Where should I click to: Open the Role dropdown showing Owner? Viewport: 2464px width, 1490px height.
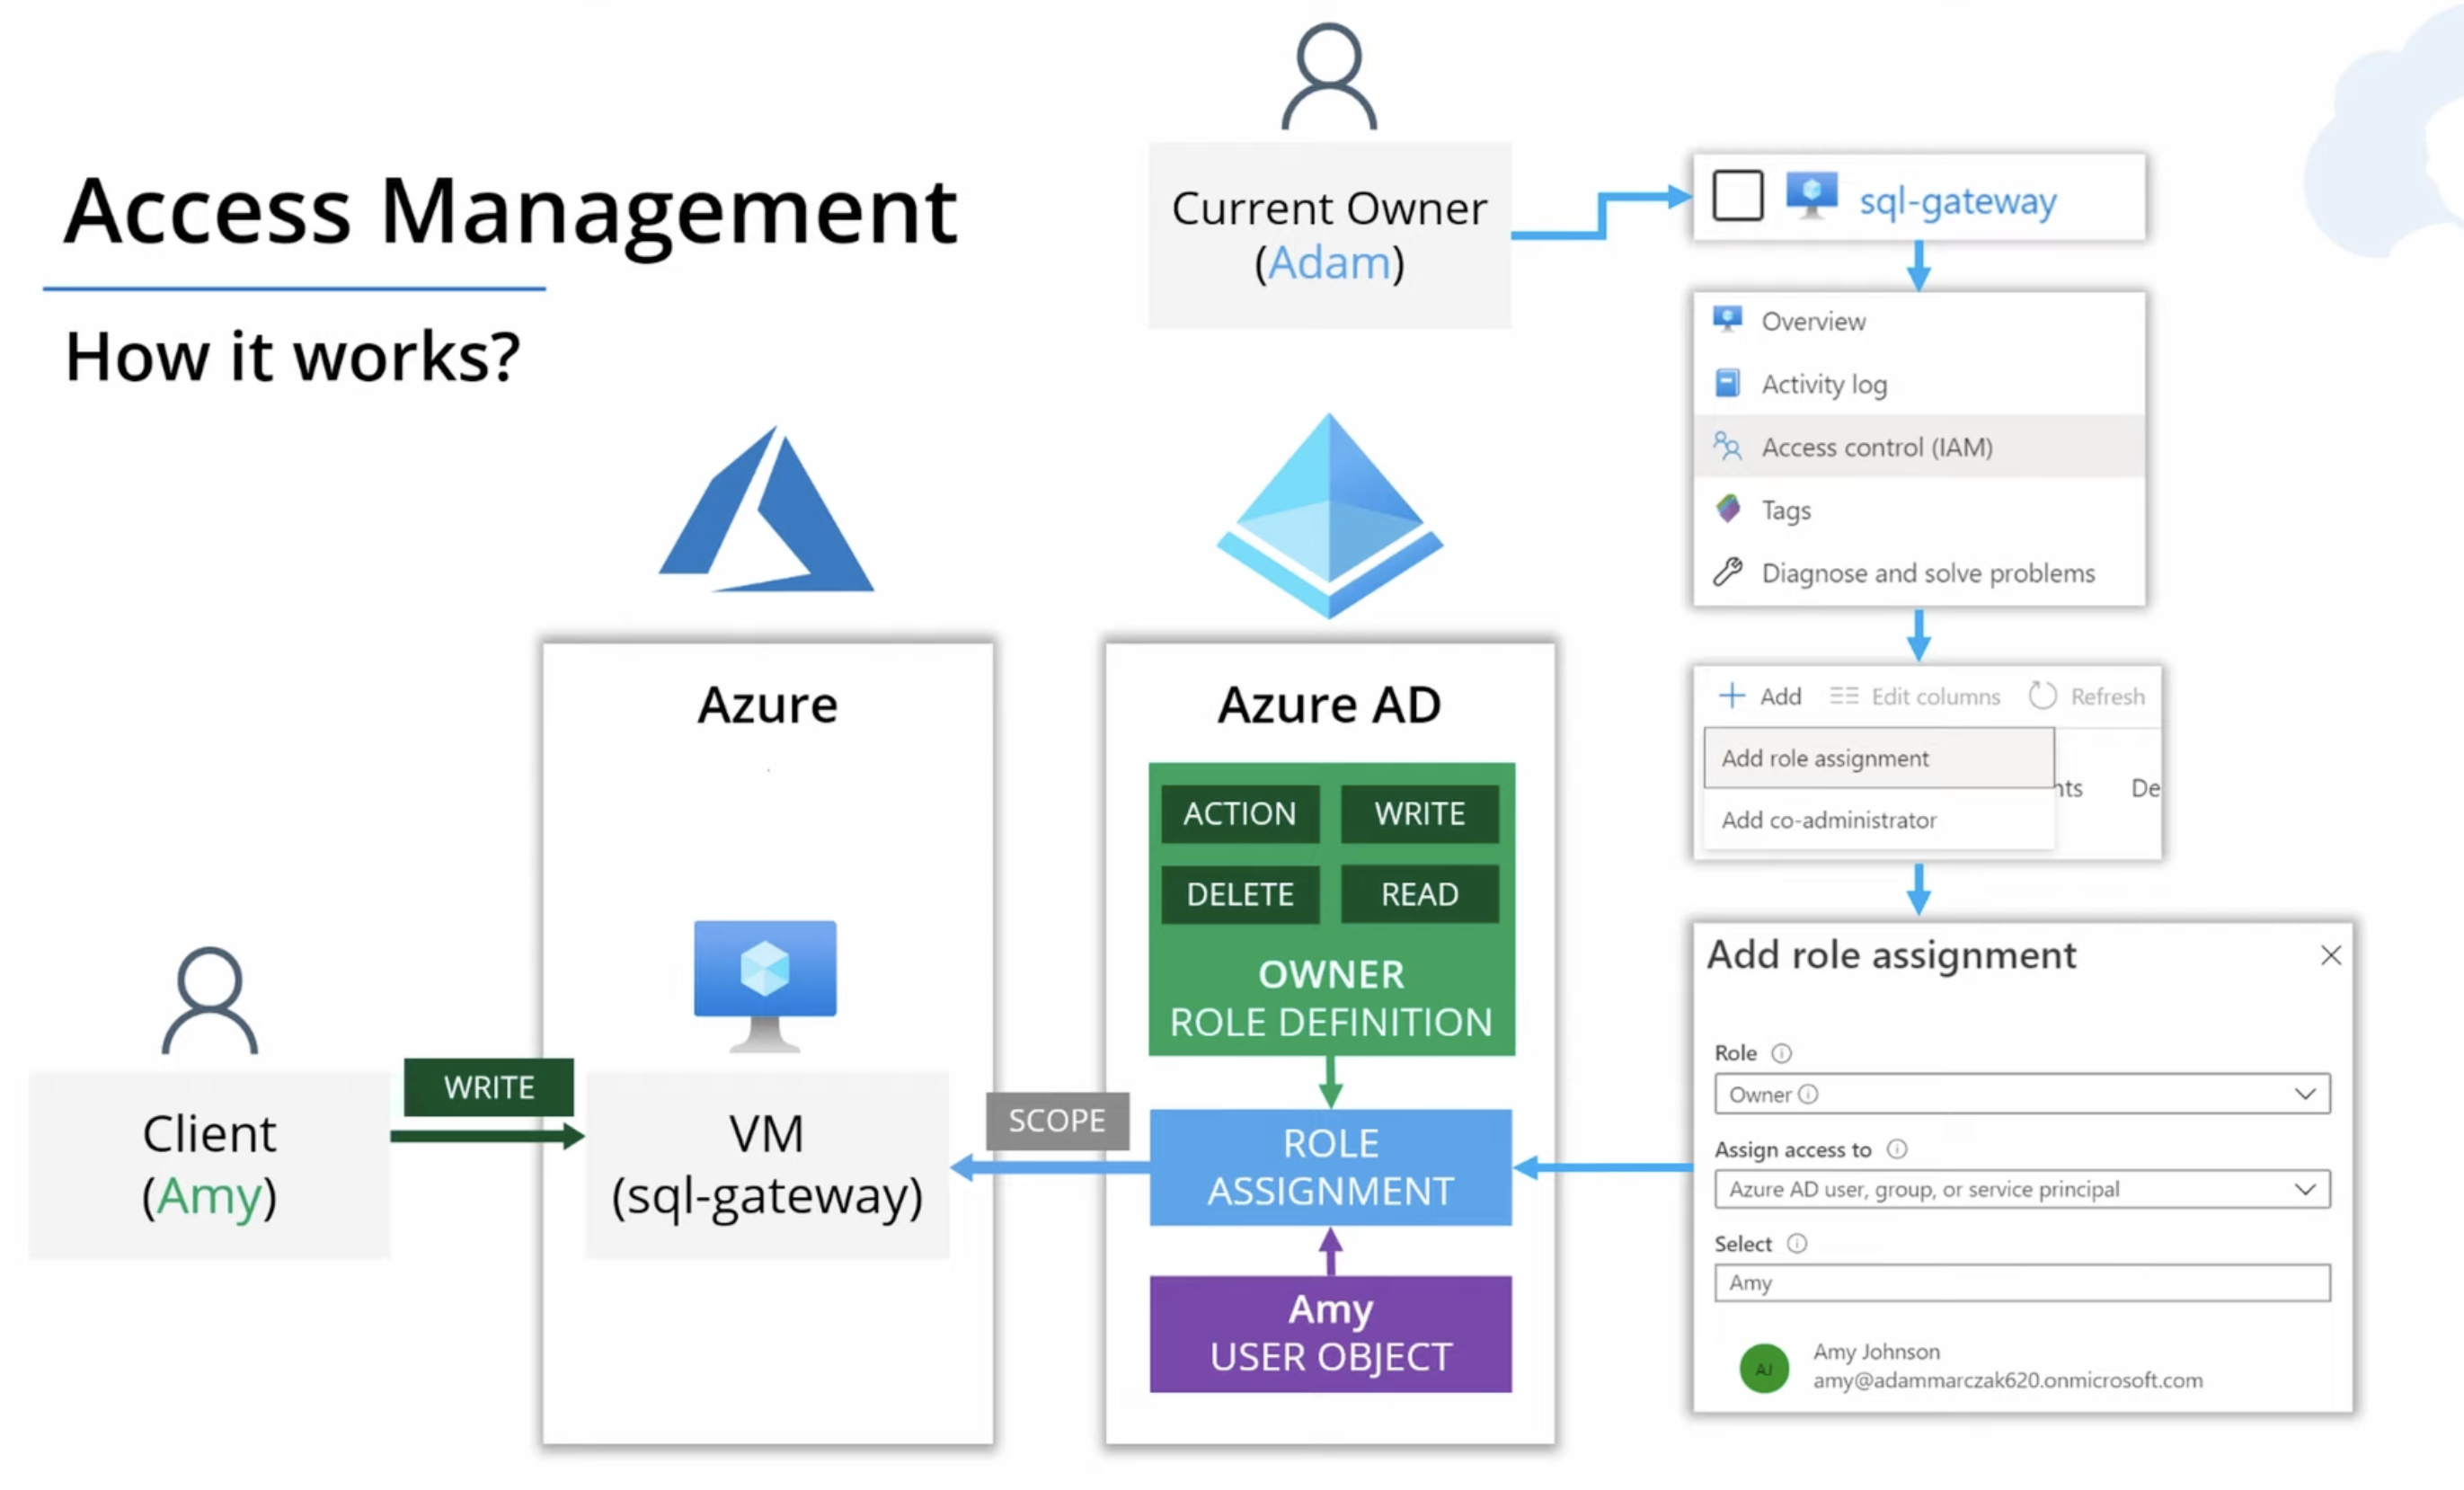pos(2022,1094)
